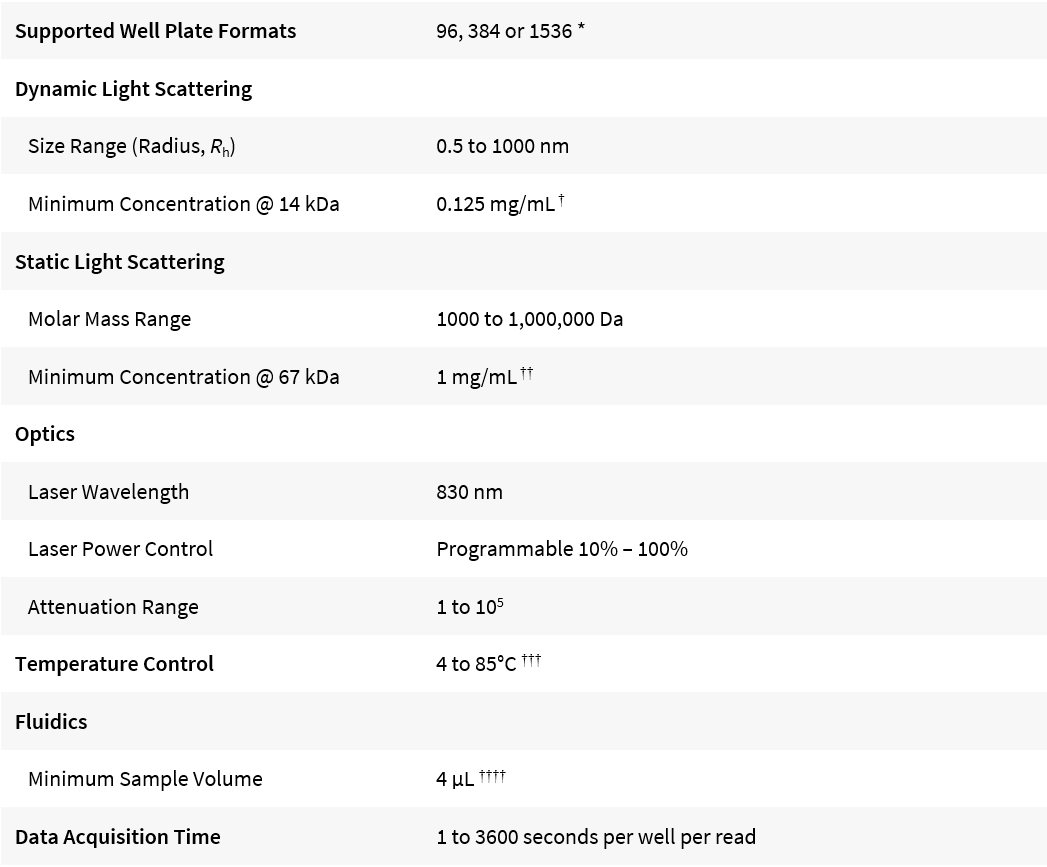The image size is (1047, 867).
Task: Select the Dynamic Light Scattering section header
Action: [x=133, y=89]
